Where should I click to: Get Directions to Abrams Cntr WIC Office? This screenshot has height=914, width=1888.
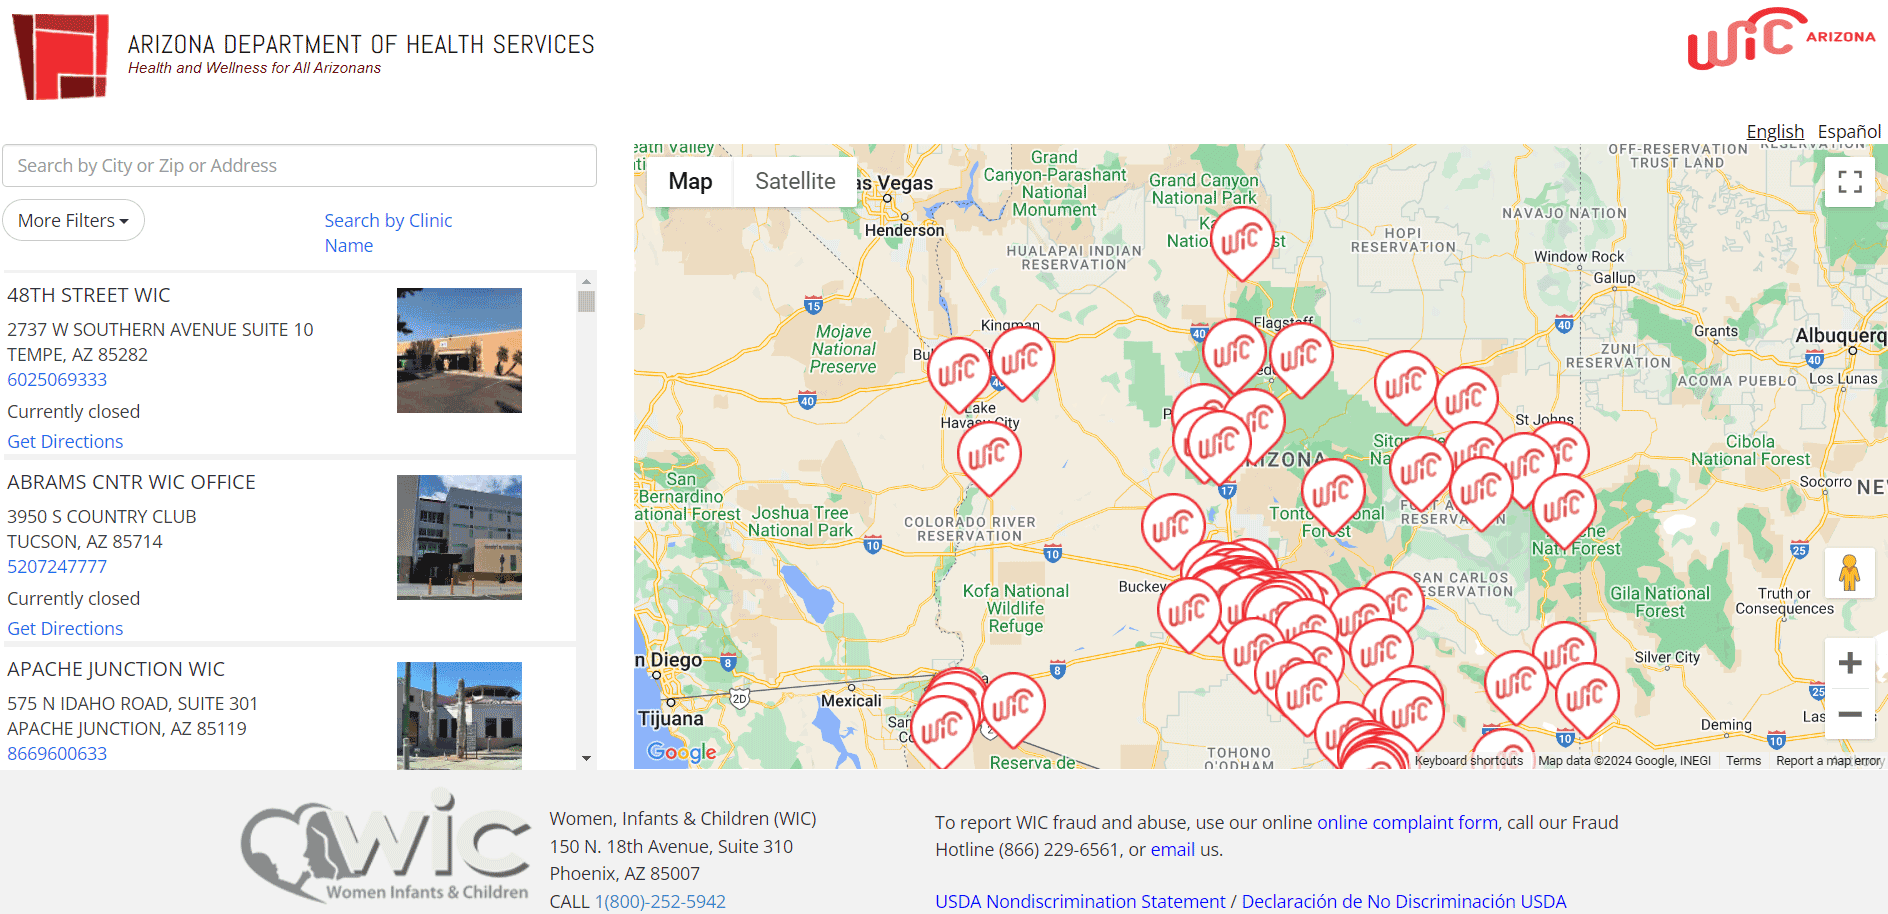point(65,629)
